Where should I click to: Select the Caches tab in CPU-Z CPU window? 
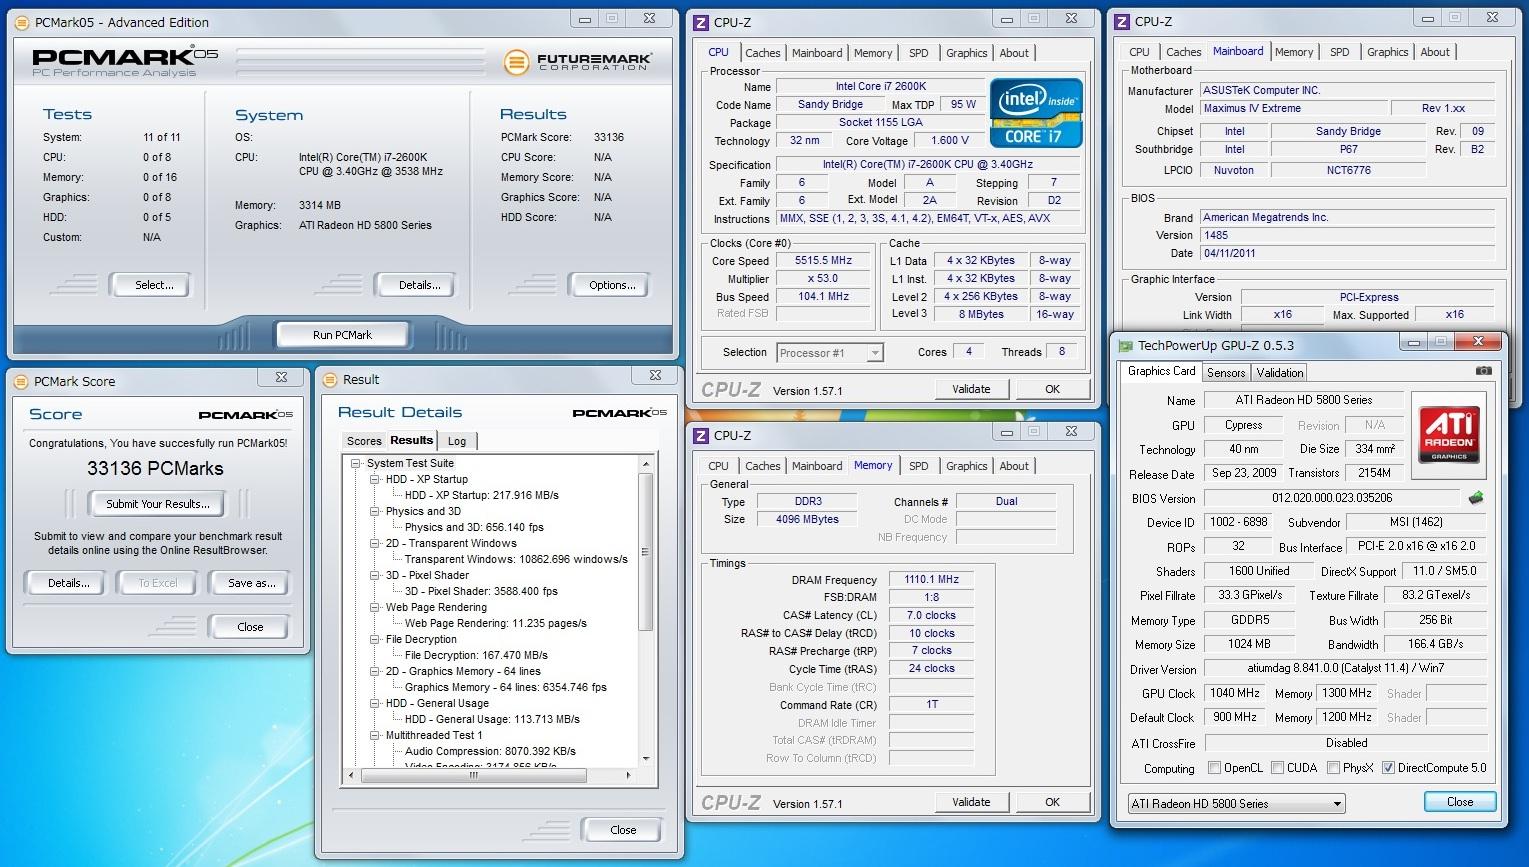[762, 53]
